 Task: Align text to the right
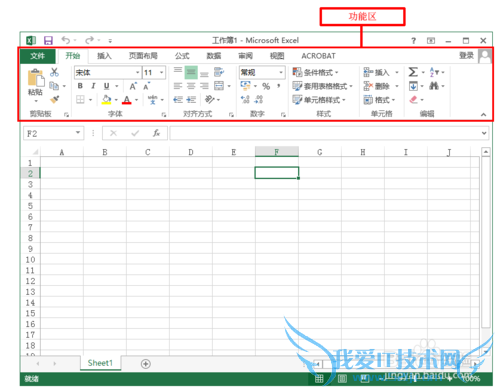coord(204,86)
